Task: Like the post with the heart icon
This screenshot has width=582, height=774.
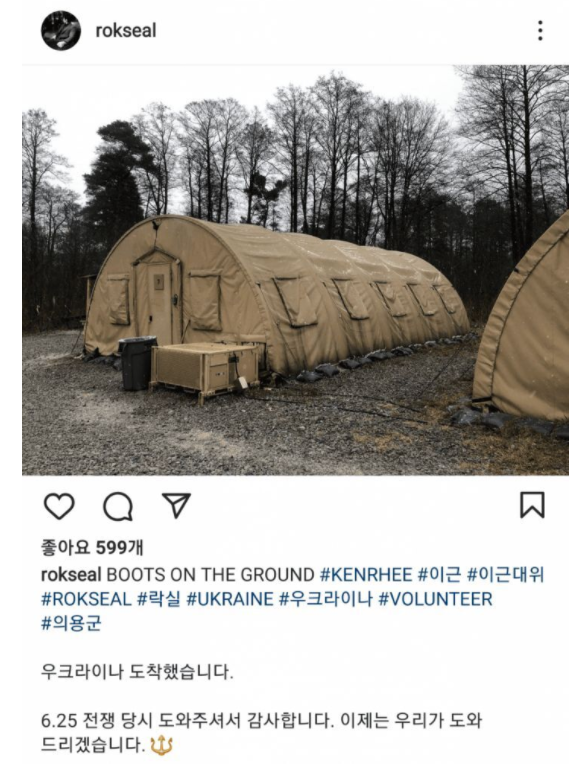Action: (59, 505)
